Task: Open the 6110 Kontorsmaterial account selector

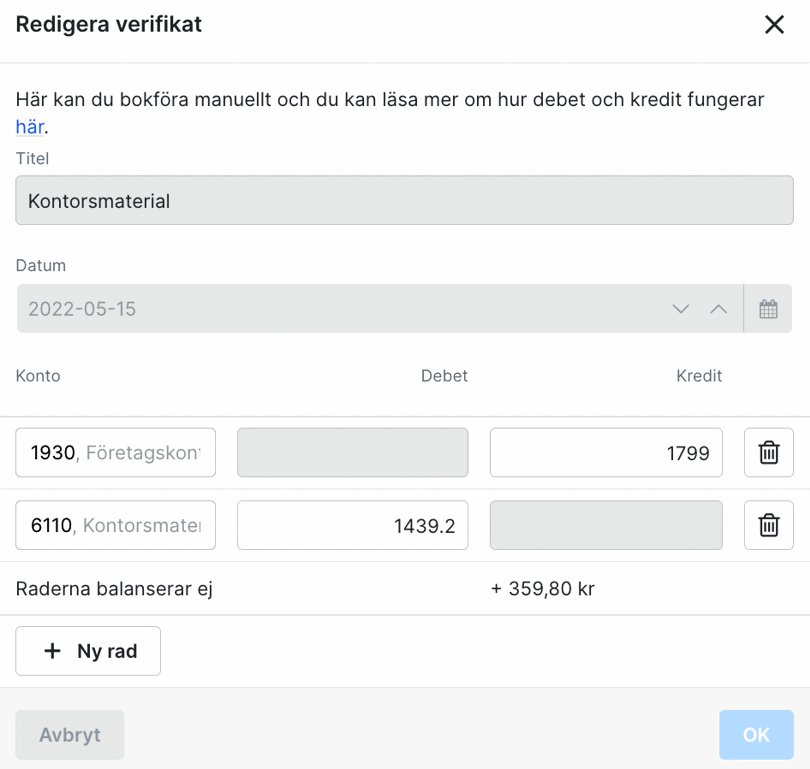Action: (116, 525)
